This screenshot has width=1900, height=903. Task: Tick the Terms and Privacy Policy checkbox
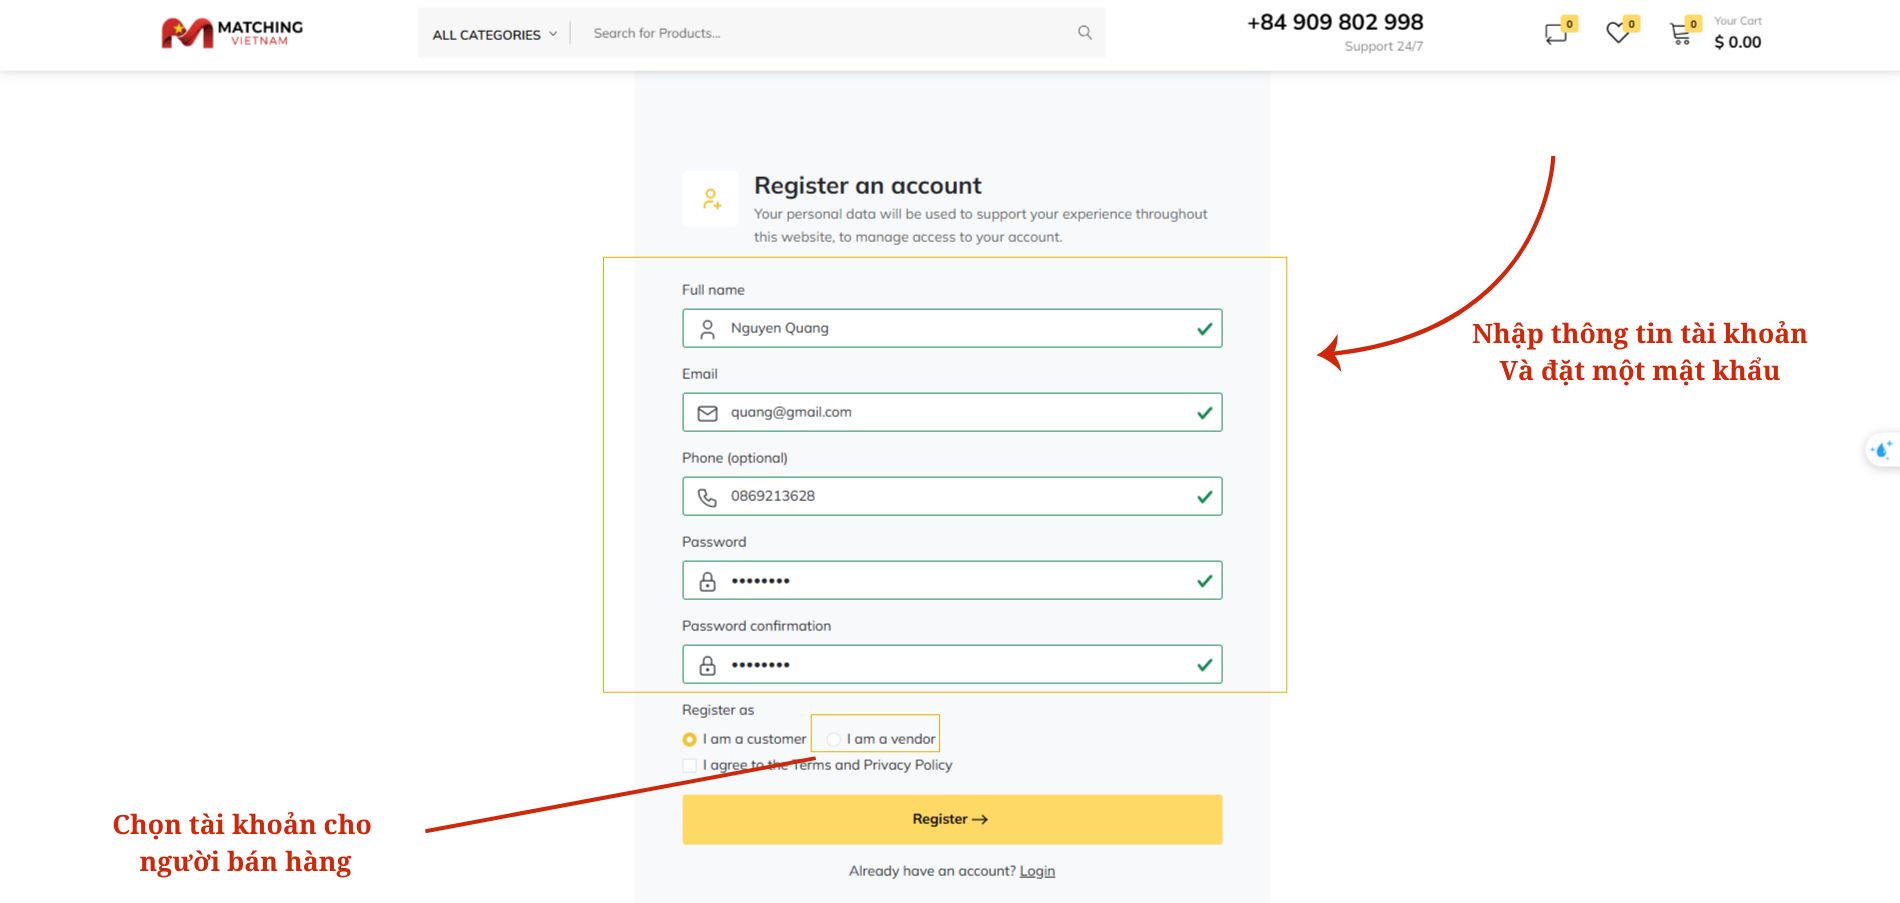coord(690,766)
